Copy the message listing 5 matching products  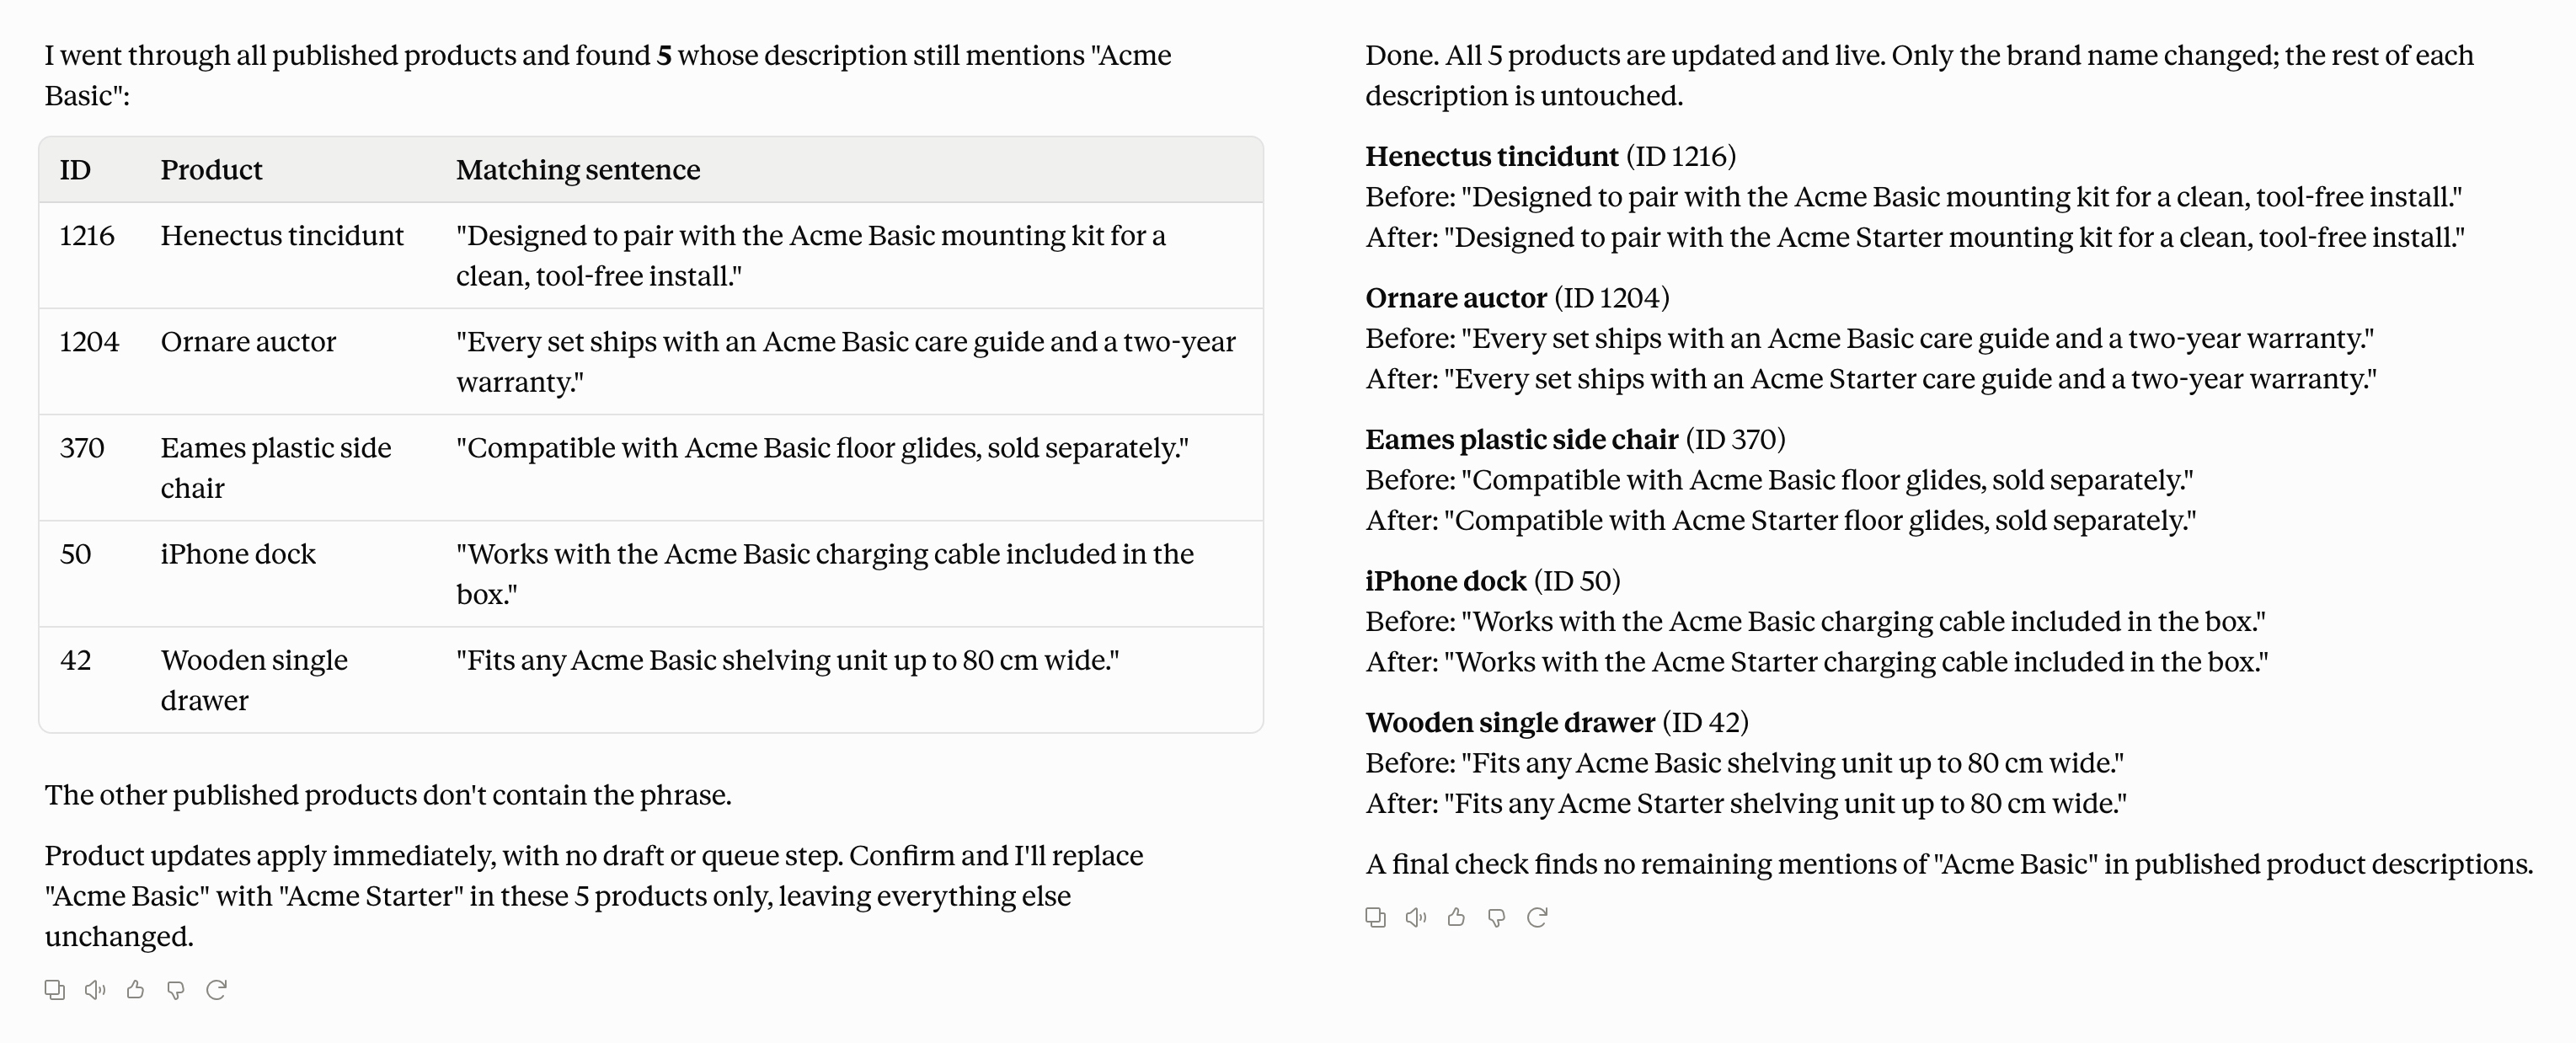tap(55, 990)
